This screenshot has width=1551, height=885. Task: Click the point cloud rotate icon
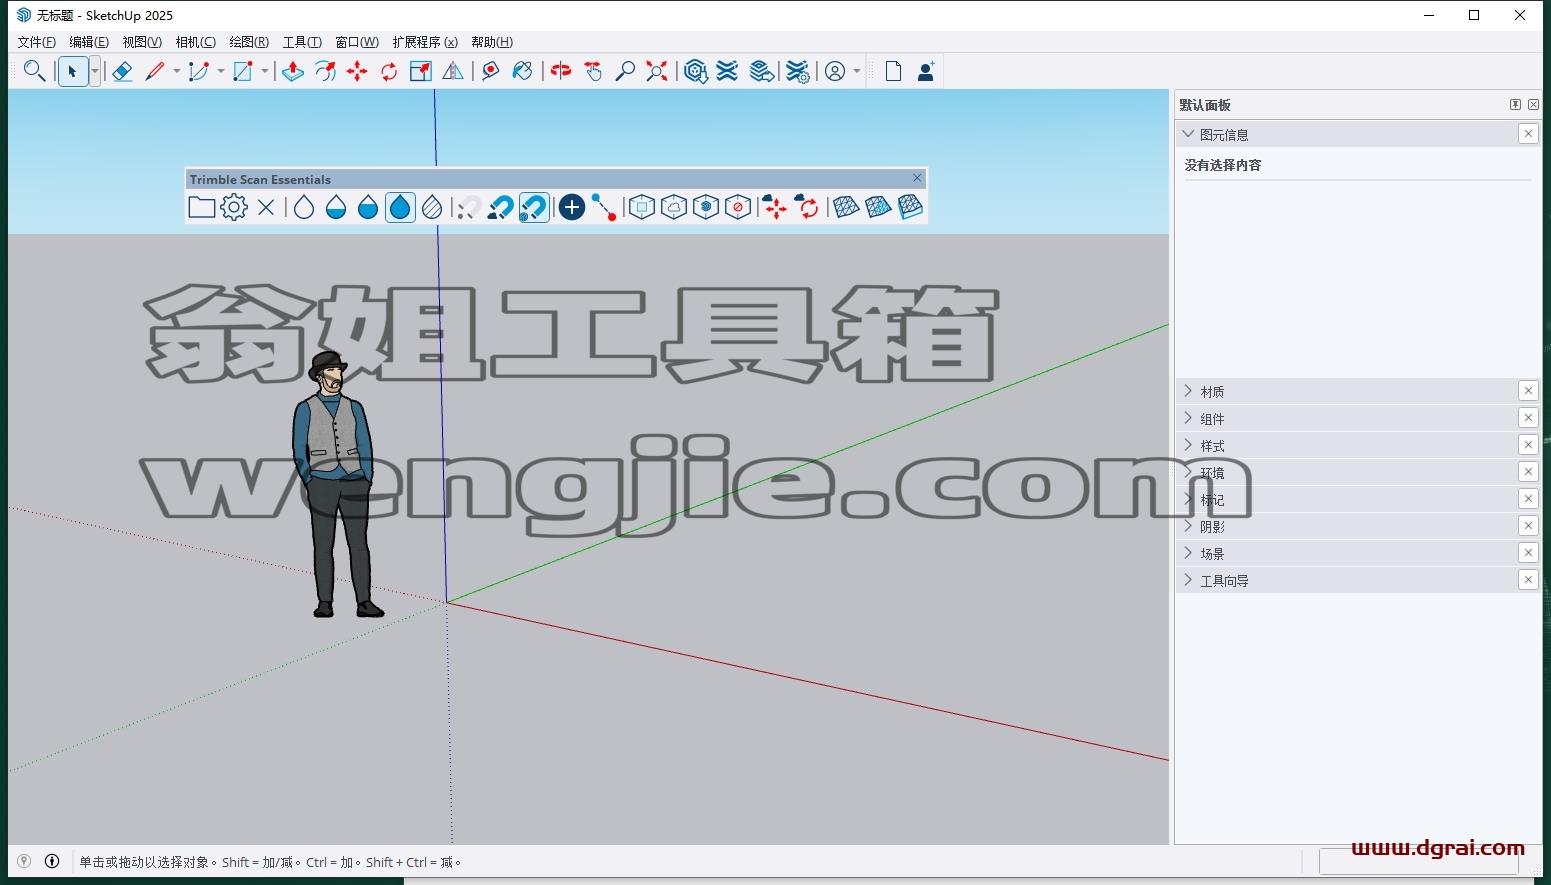point(807,207)
